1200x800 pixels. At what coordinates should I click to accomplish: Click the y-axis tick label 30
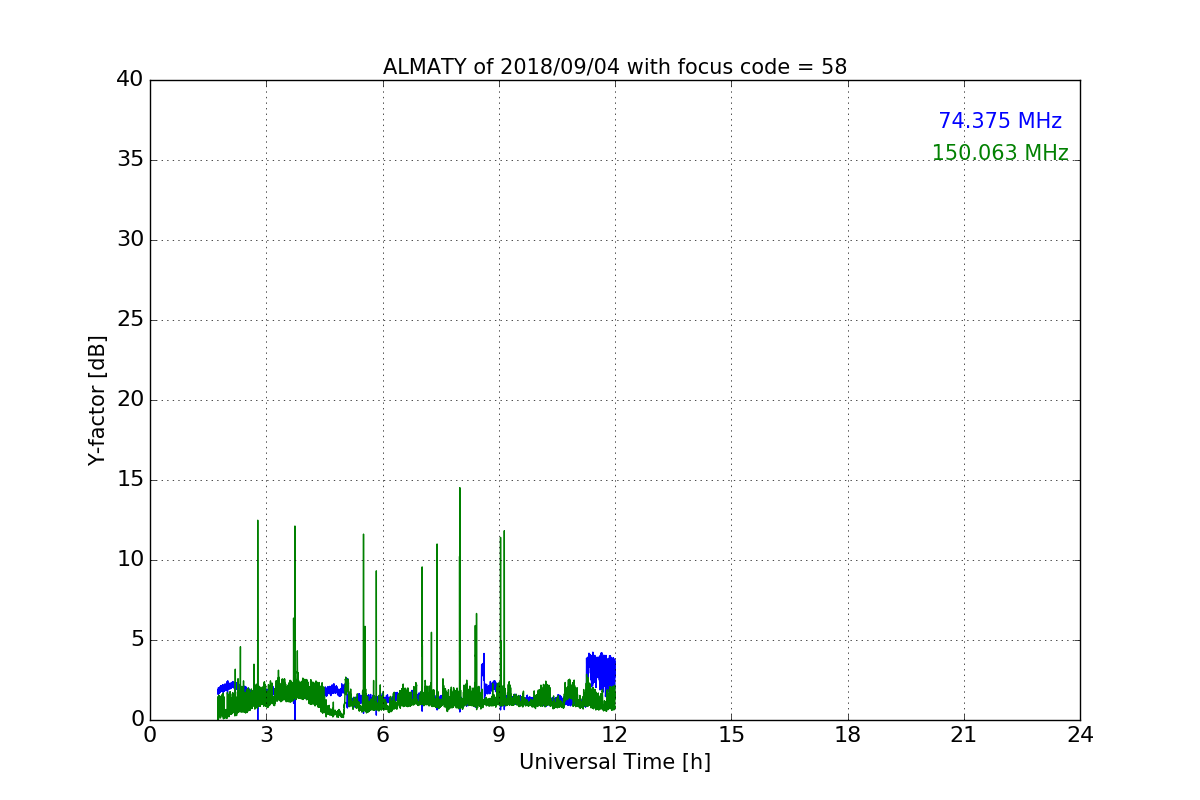pyautogui.click(x=130, y=240)
